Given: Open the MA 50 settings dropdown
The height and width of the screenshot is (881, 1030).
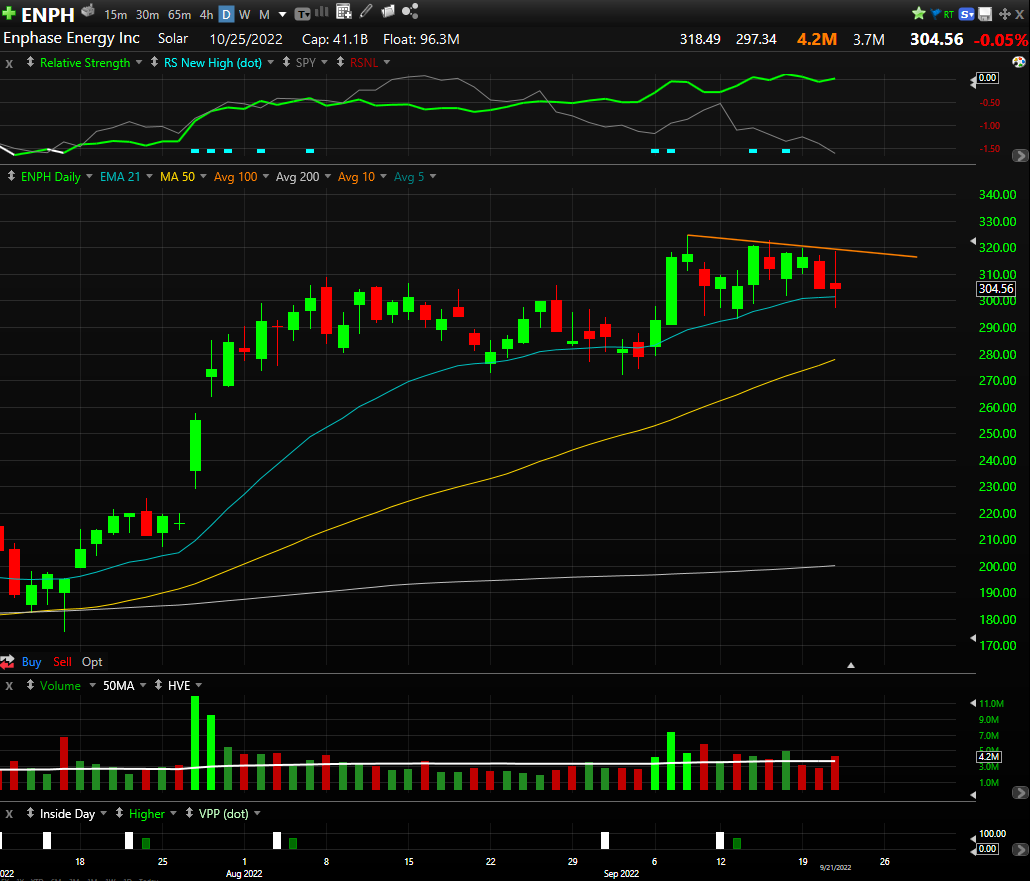Looking at the screenshot, I should 203,177.
